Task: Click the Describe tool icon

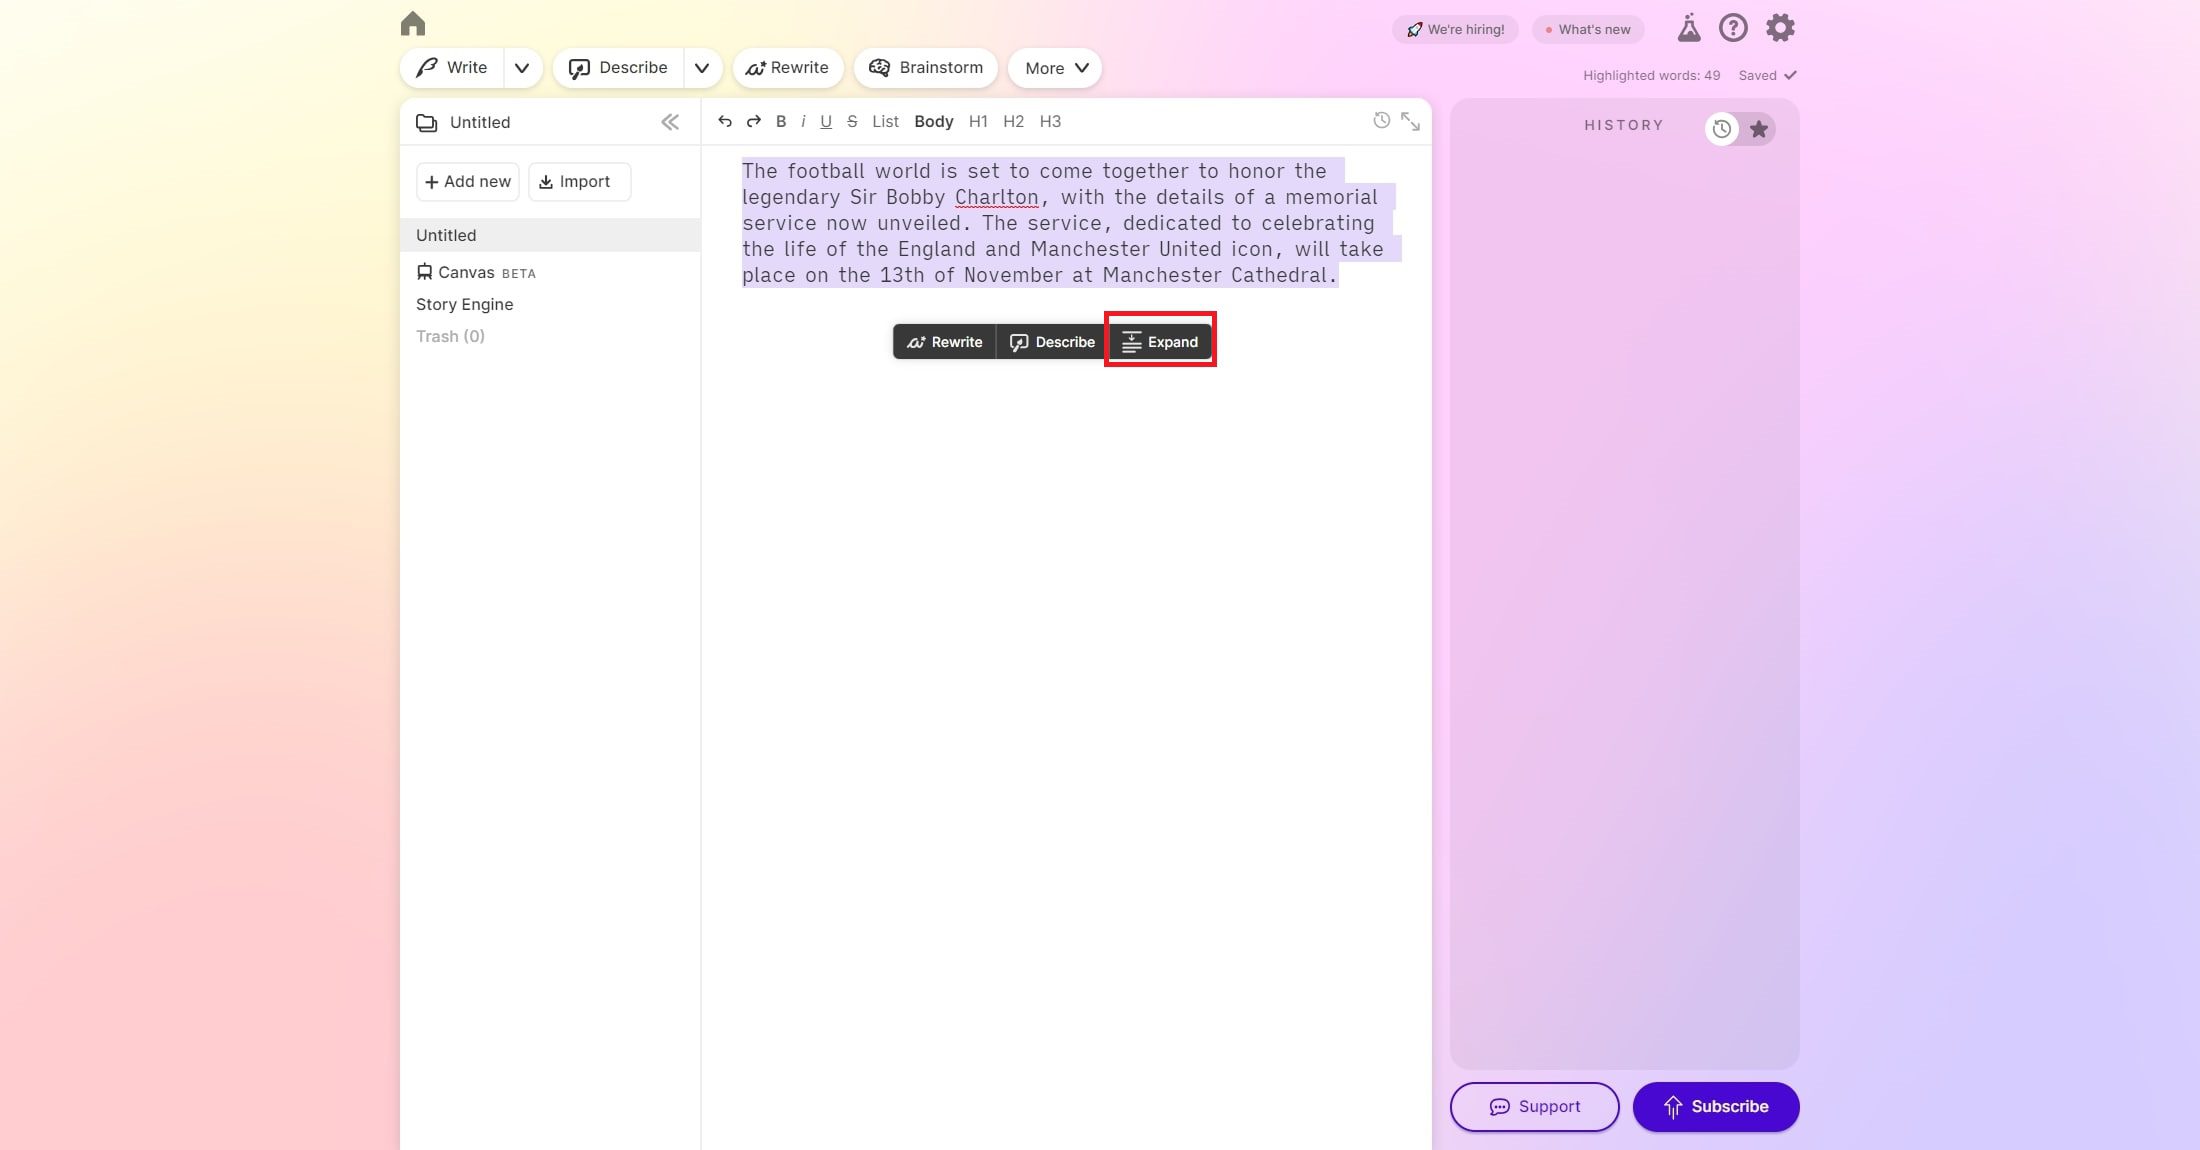Action: [x=1017, y=342]
